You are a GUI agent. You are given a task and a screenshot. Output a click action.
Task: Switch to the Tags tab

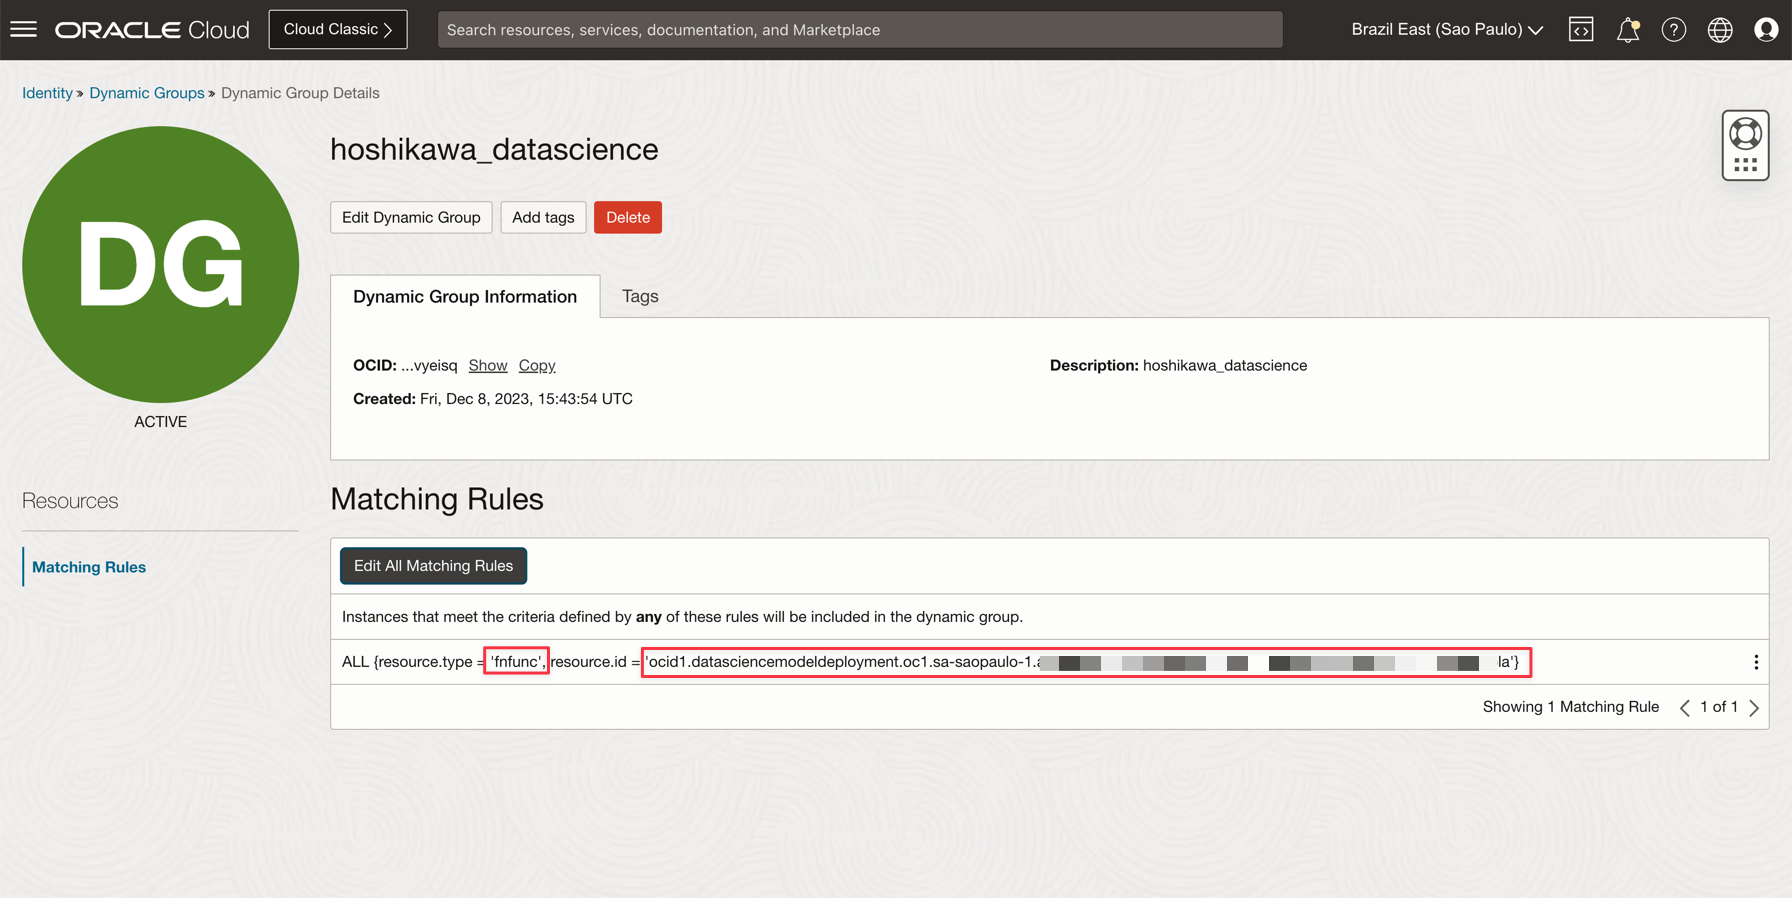coord(640,296)
